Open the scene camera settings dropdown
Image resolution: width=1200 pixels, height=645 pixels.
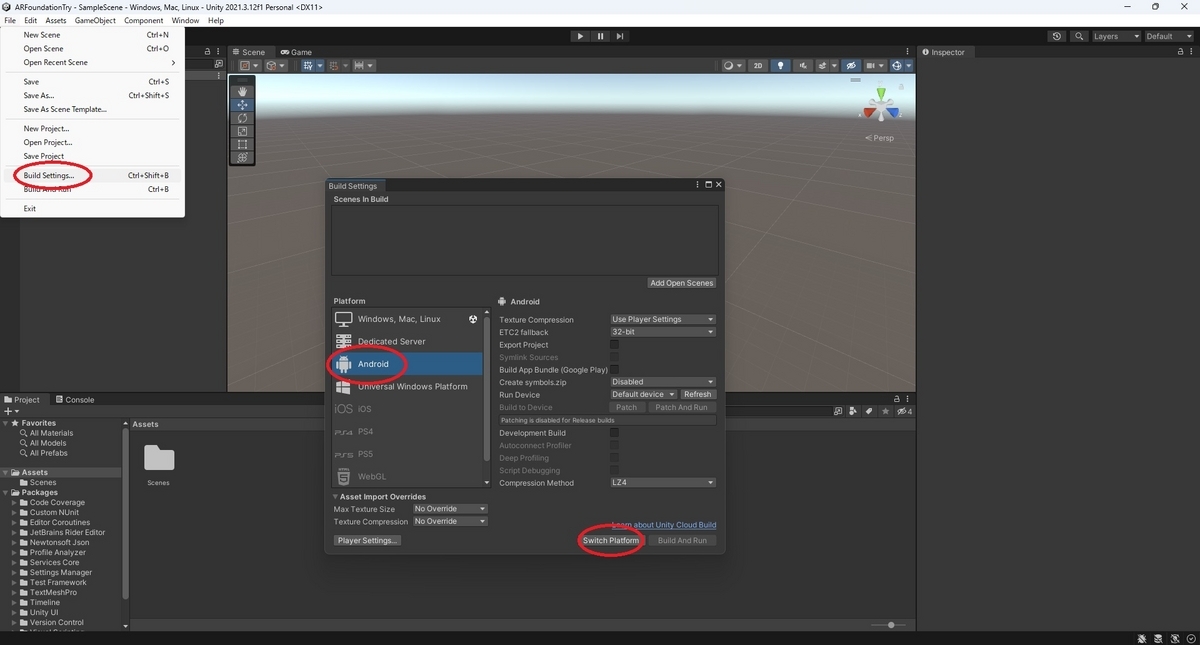click(x=875, y=66)
